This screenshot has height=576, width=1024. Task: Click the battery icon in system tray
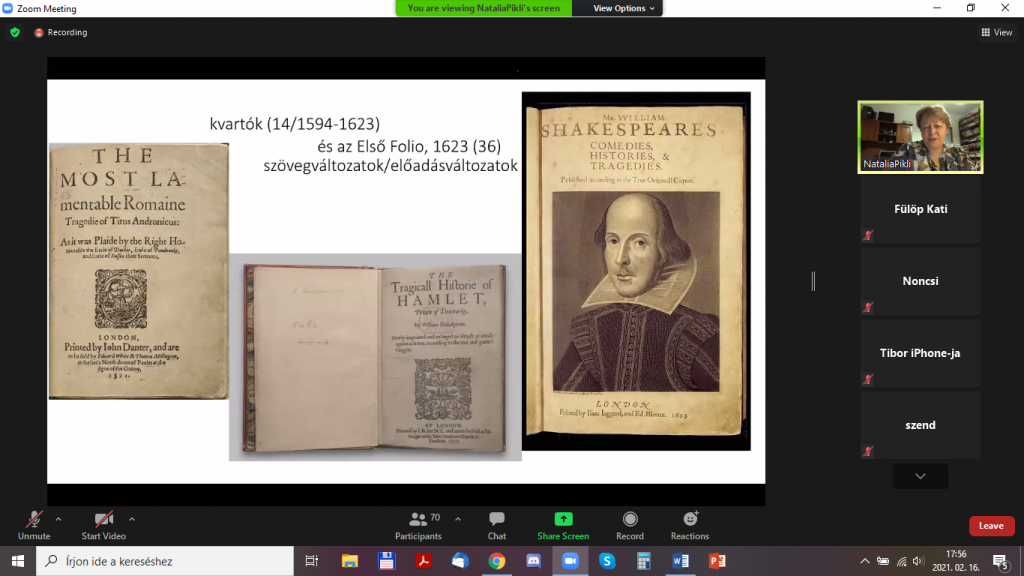pyautogui.click(x=883, y=561)
